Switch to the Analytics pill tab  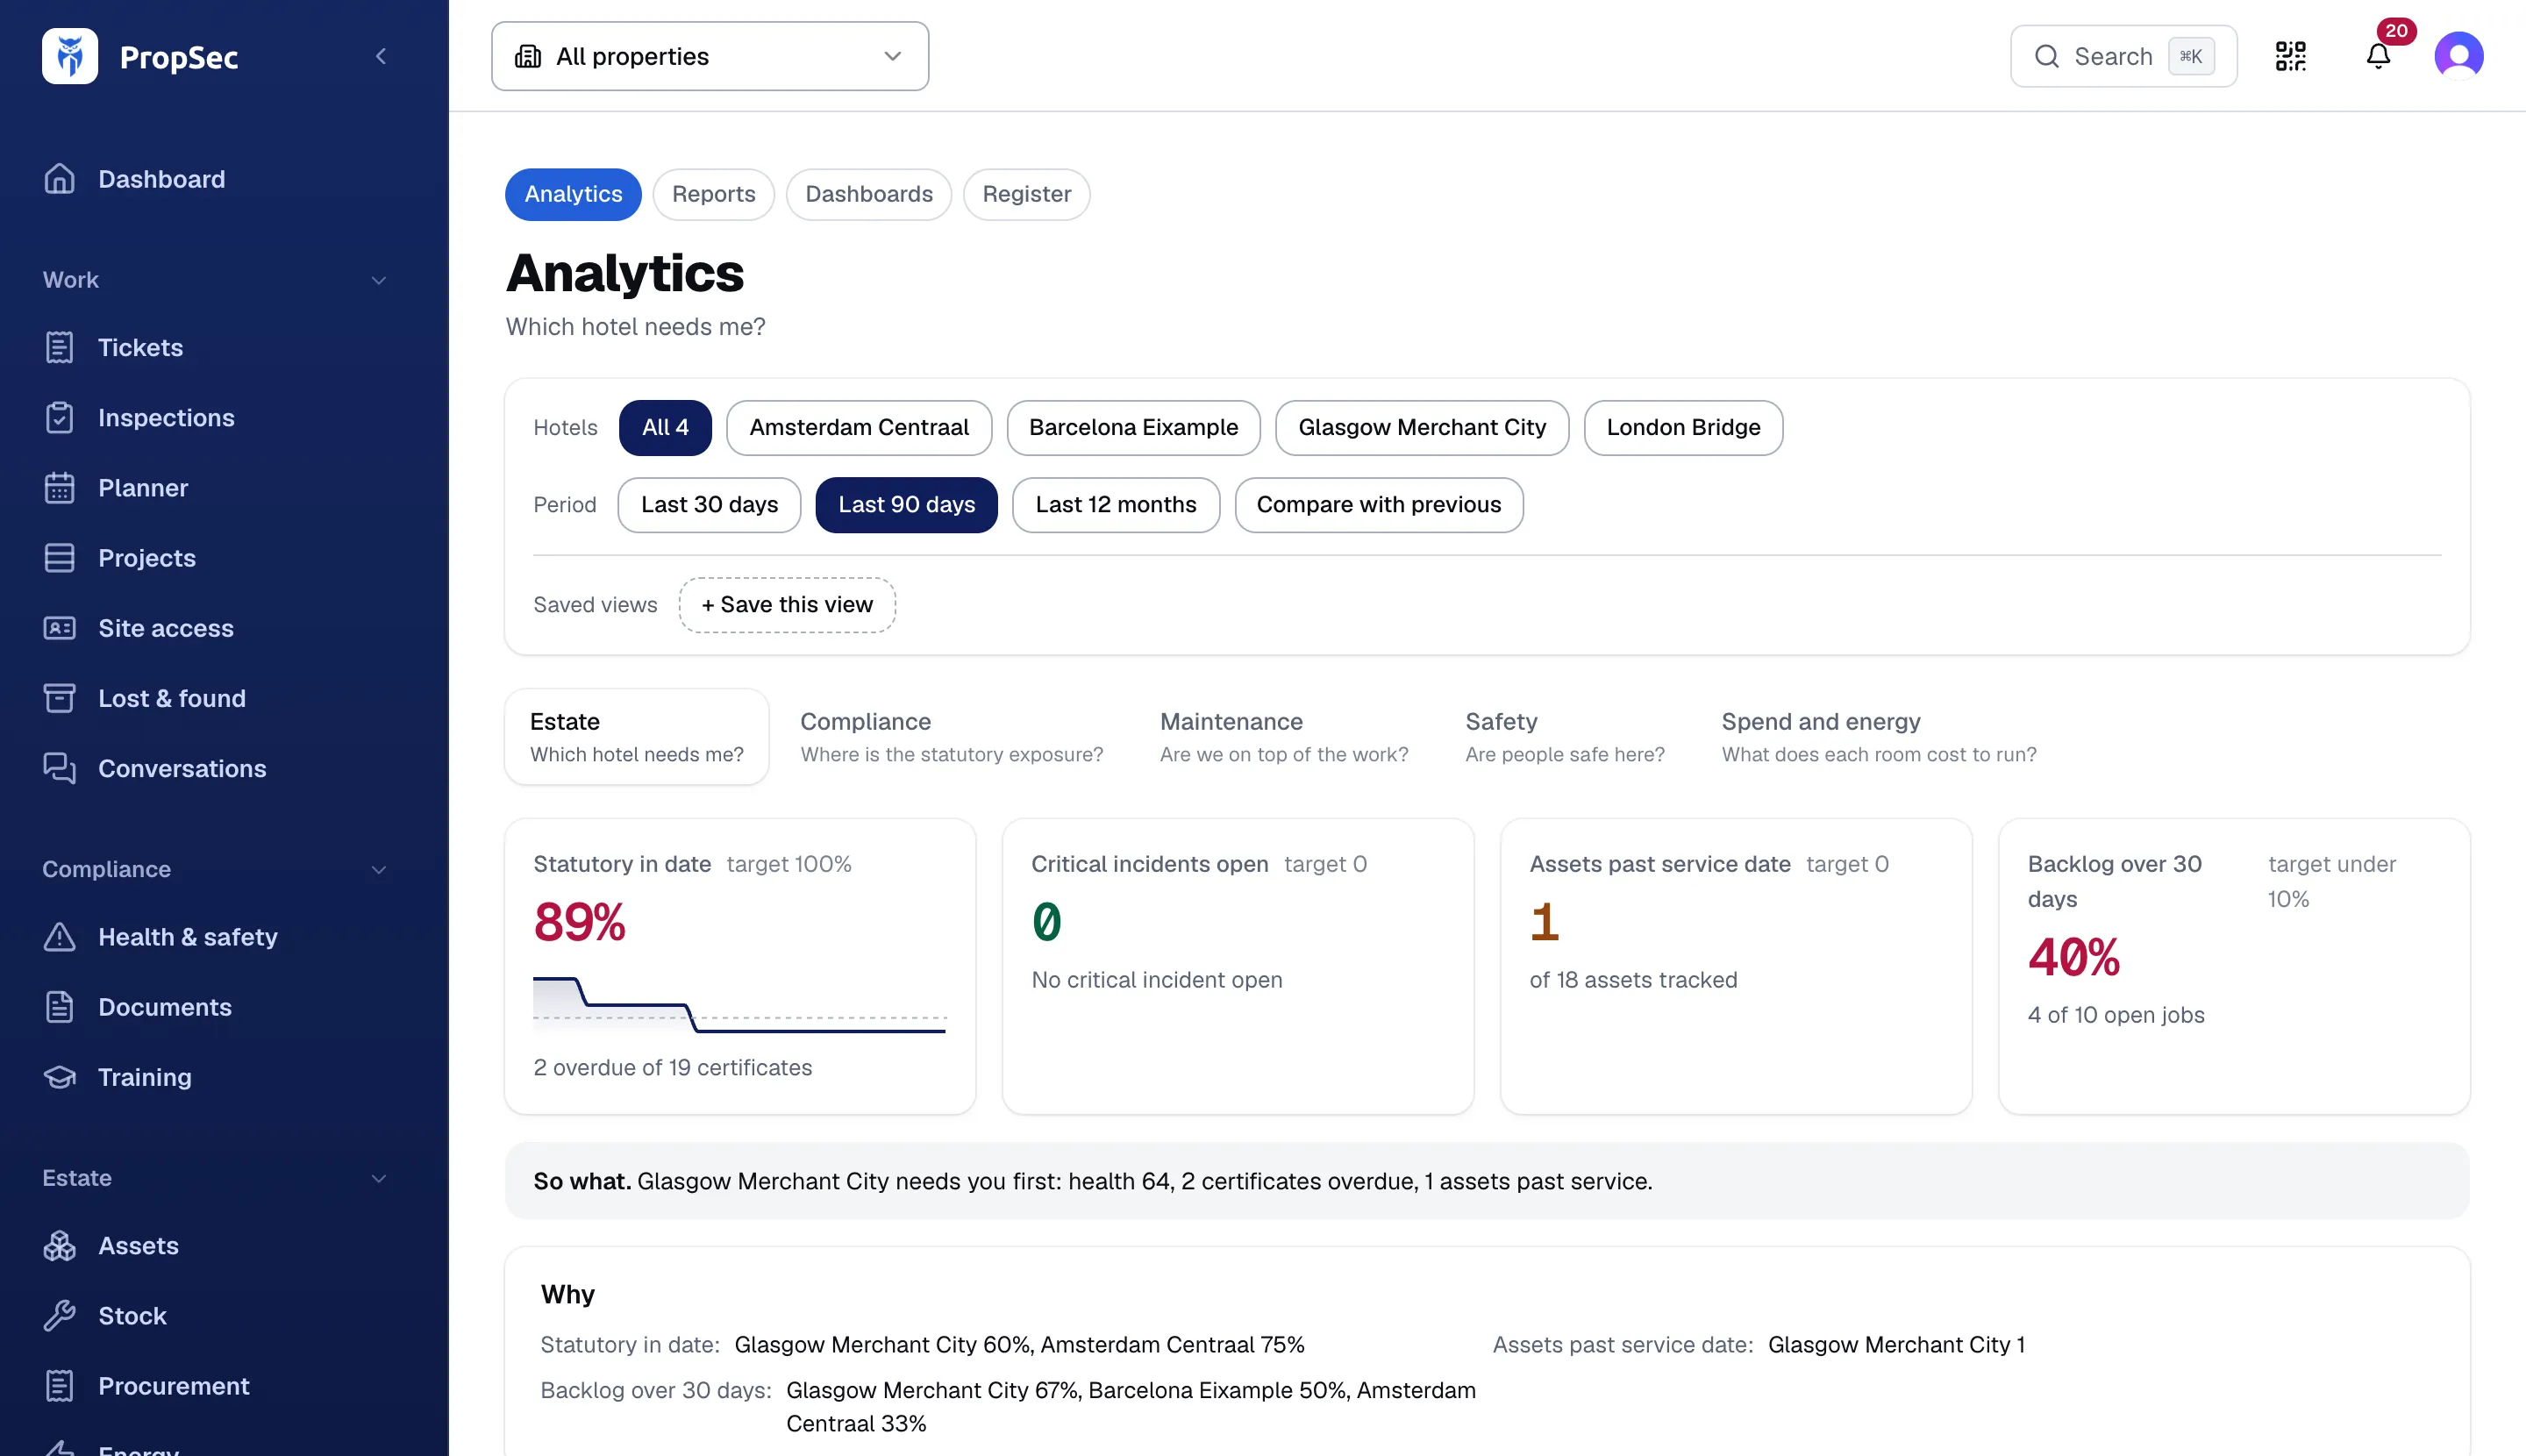[x=573, y=194]
